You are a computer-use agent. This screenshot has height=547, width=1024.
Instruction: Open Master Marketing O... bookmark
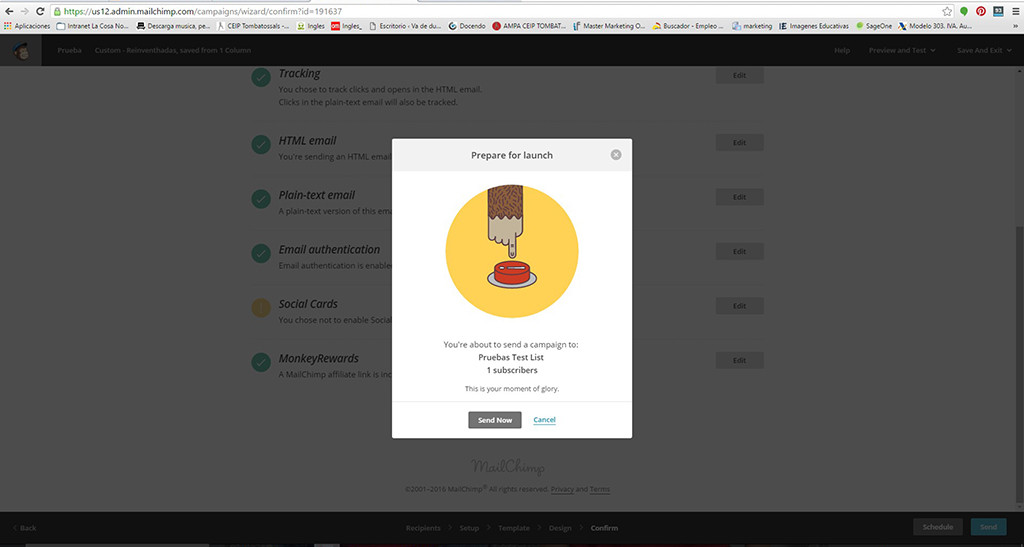pos(609,26)
